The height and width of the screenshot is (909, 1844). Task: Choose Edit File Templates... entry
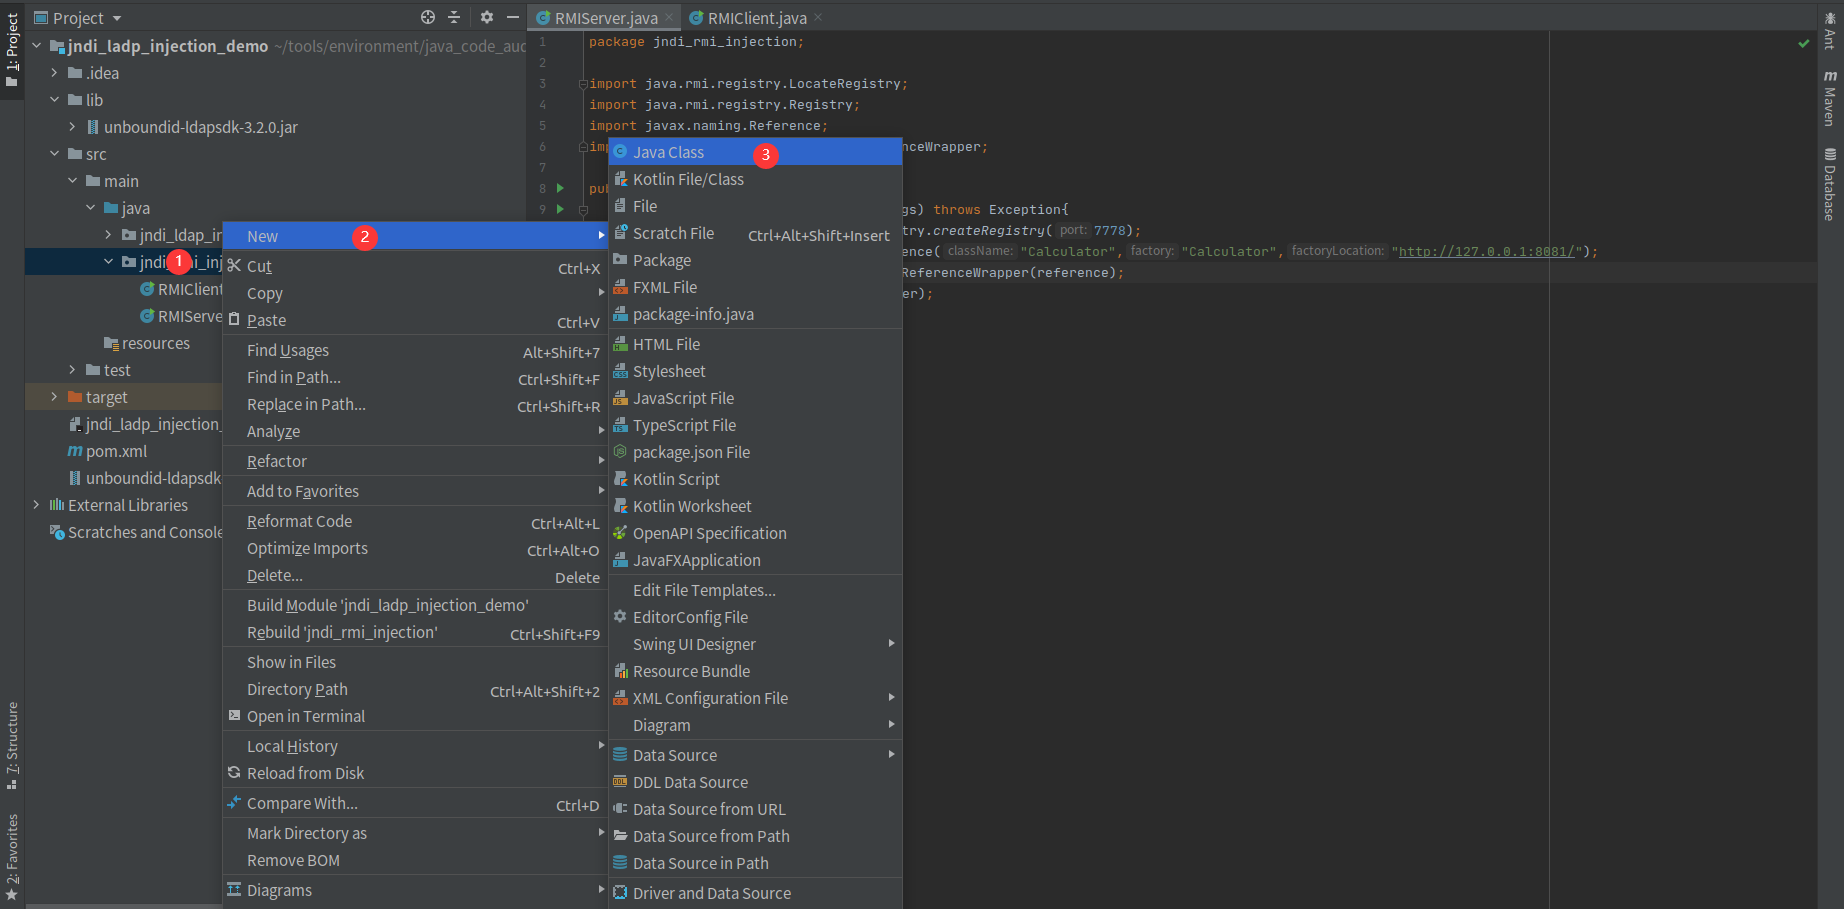pos(755,590)
